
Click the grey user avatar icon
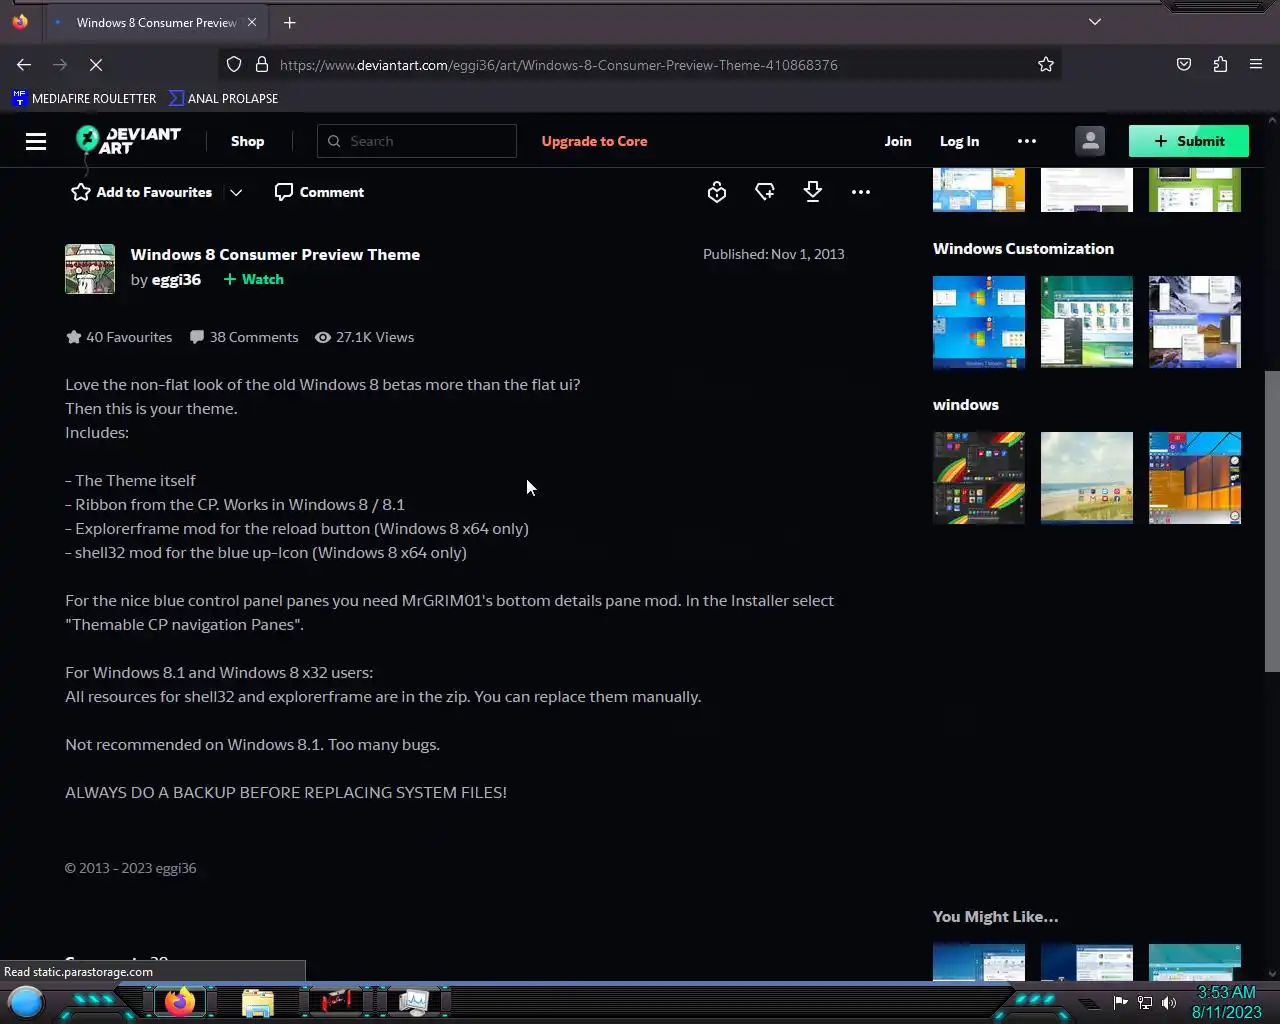coord(1090,141)
